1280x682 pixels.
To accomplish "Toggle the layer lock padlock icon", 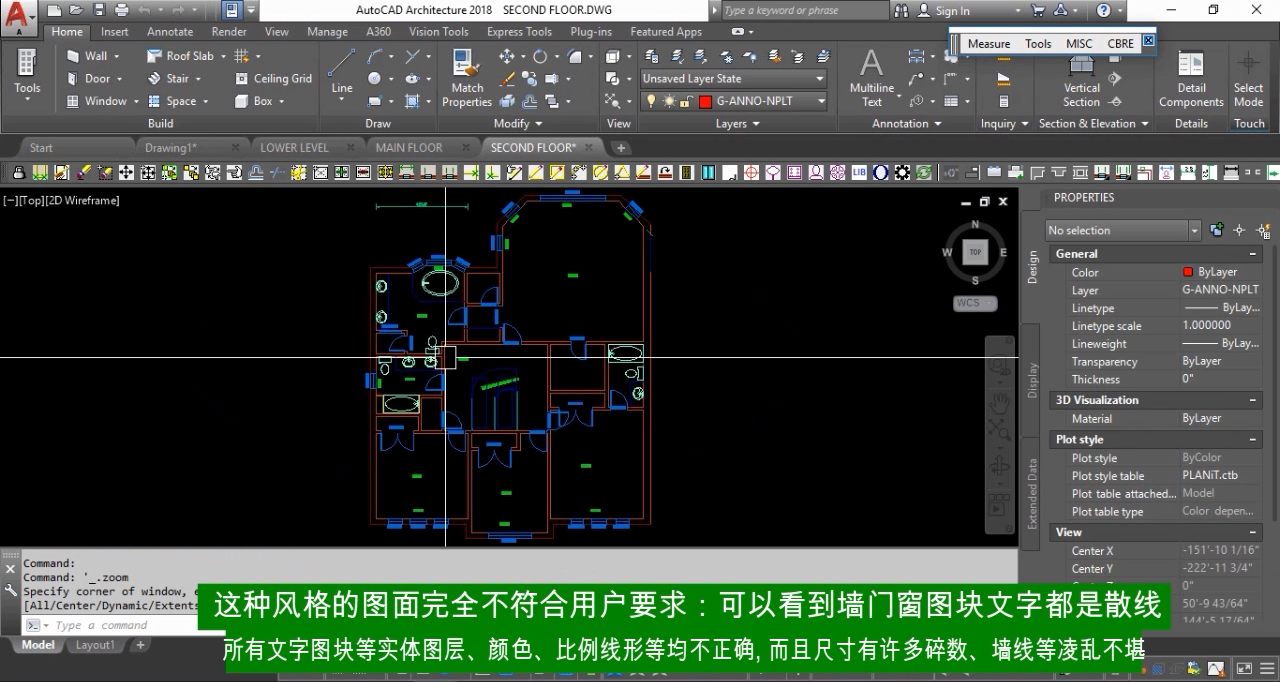I will (x=688, y=101).
